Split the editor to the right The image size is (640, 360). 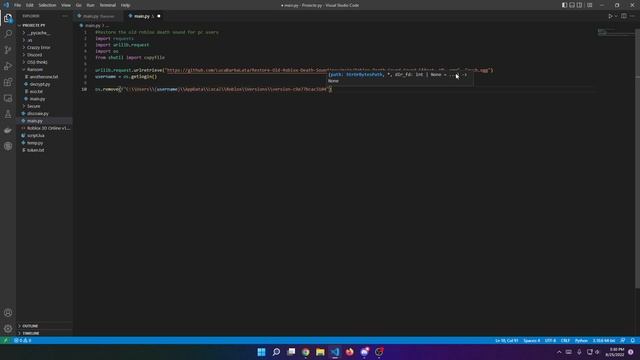[x=624, y=16]
